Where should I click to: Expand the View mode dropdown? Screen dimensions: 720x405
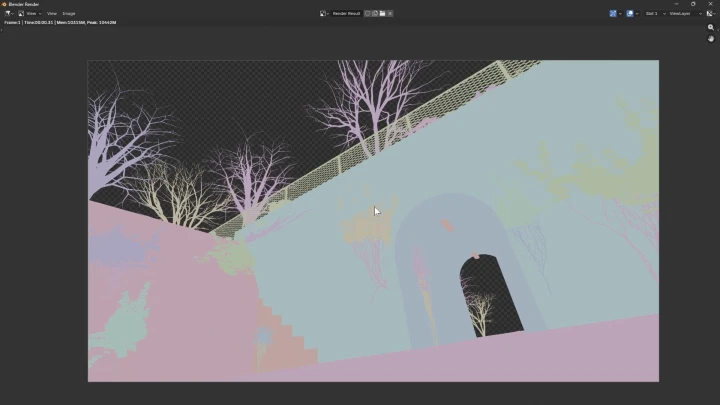click(34, 14)
